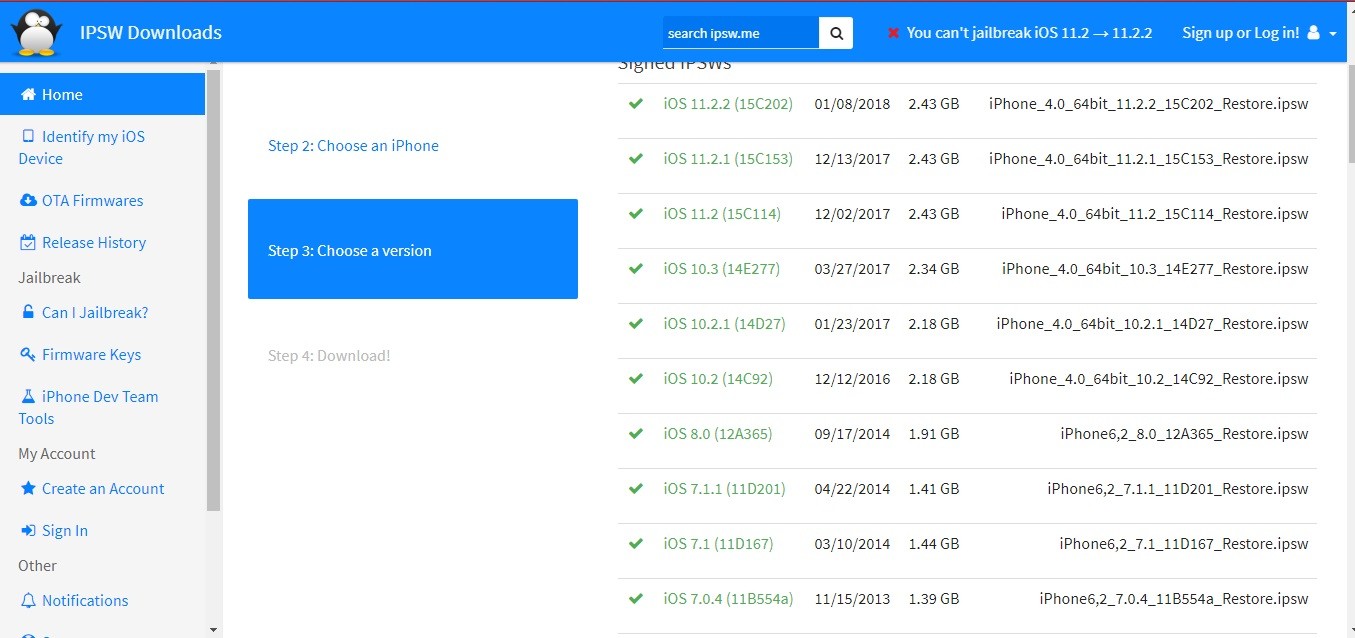Select iOS 10.2.1 (14D27) firmware

[x=724, y=323]
